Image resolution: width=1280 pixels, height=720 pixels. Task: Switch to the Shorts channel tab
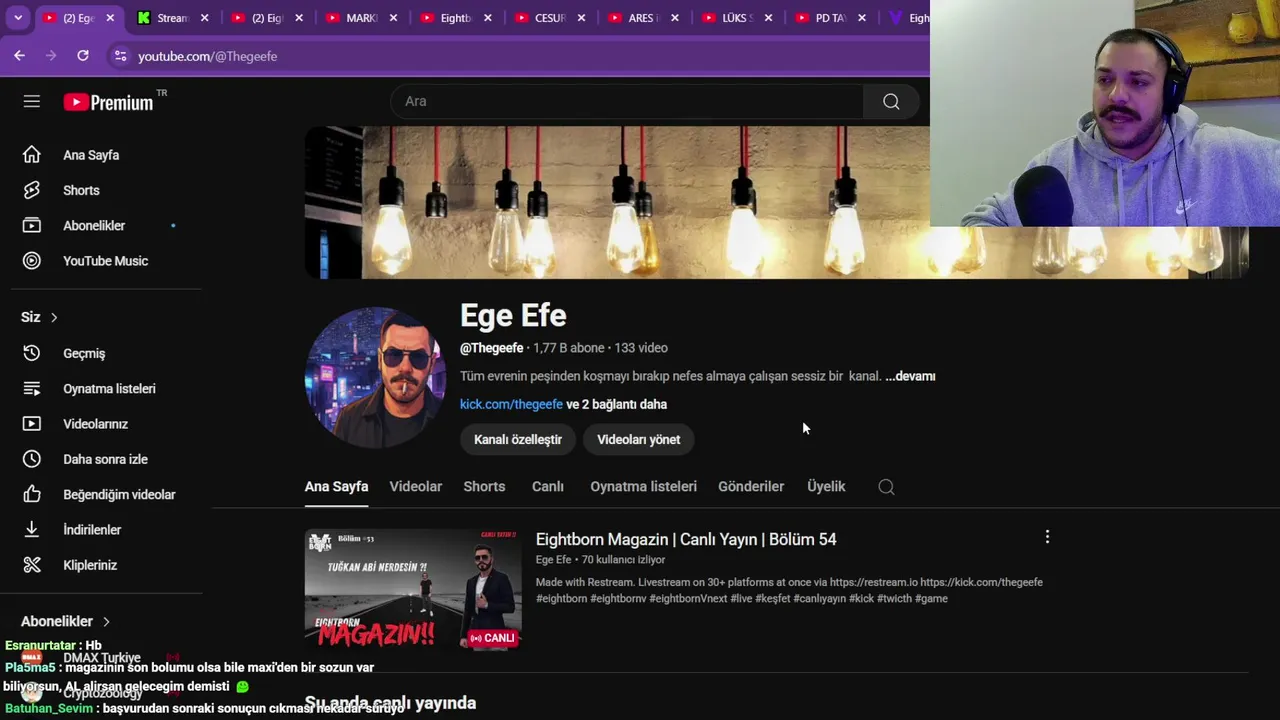point(484,487)
